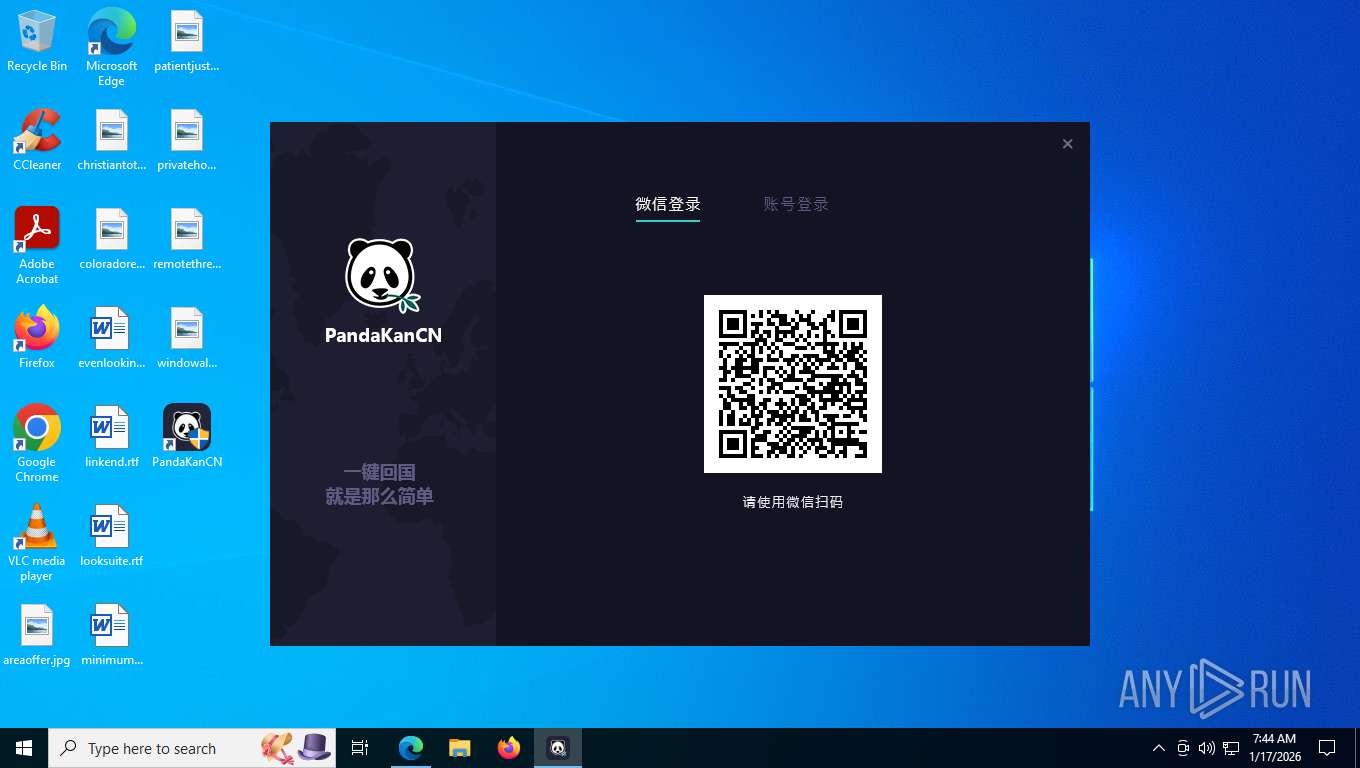Open the volume control tray icon
1360x768 pixels.
pyautogui.click(x=1207, y=748)
